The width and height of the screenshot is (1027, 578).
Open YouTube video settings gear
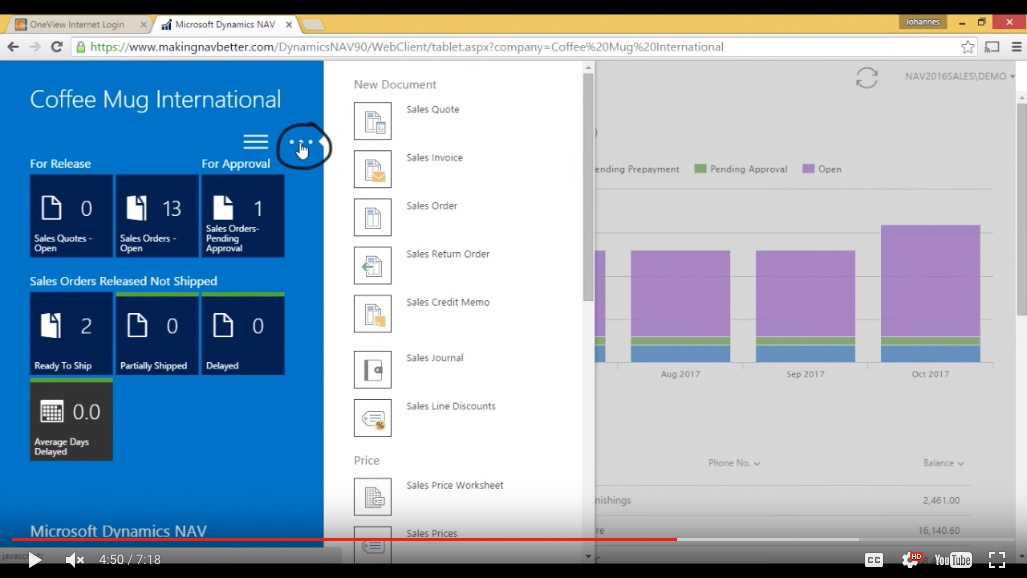[x=910, y=560]
